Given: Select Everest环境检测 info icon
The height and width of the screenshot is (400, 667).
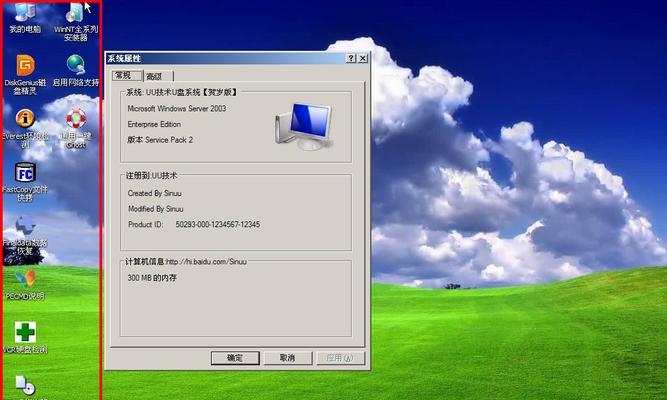Looking at the screenshot, I should (x=25, y=128).
